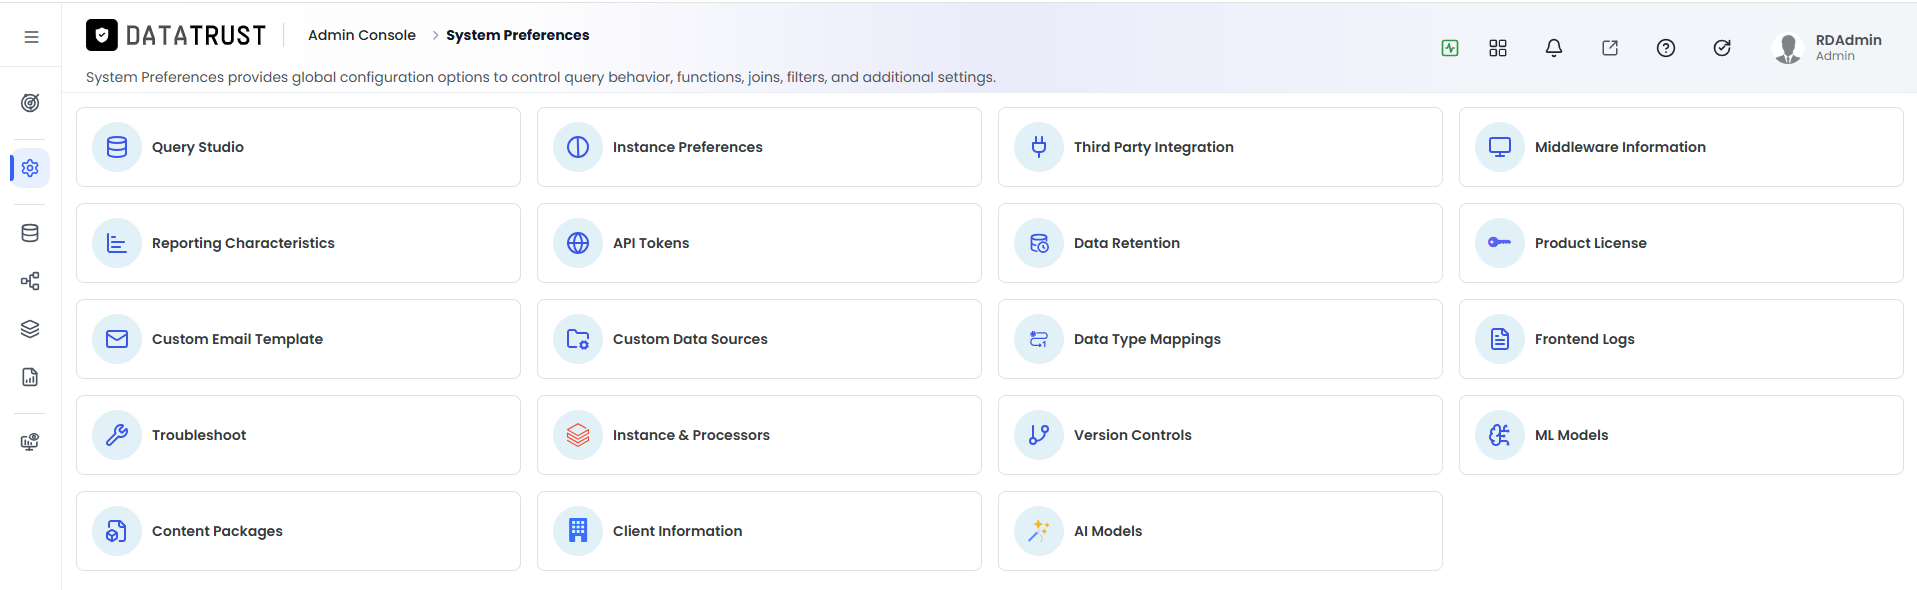Open the hamburger menu

click(31, 37)
